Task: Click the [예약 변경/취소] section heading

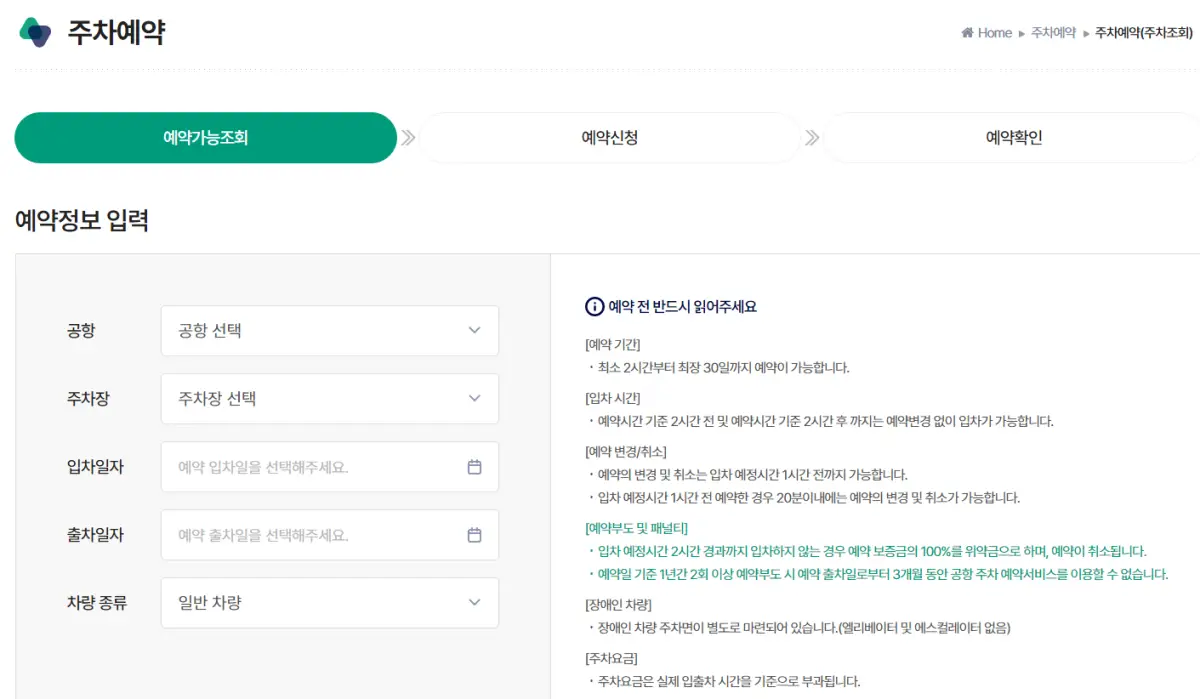Action: (626, 452)
